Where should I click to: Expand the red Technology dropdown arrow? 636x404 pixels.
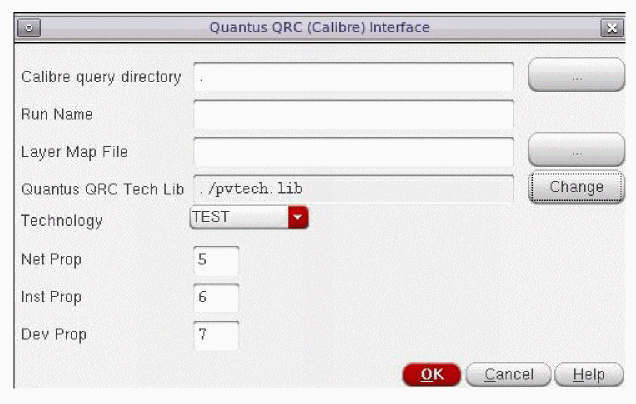[x=298, y=217]
